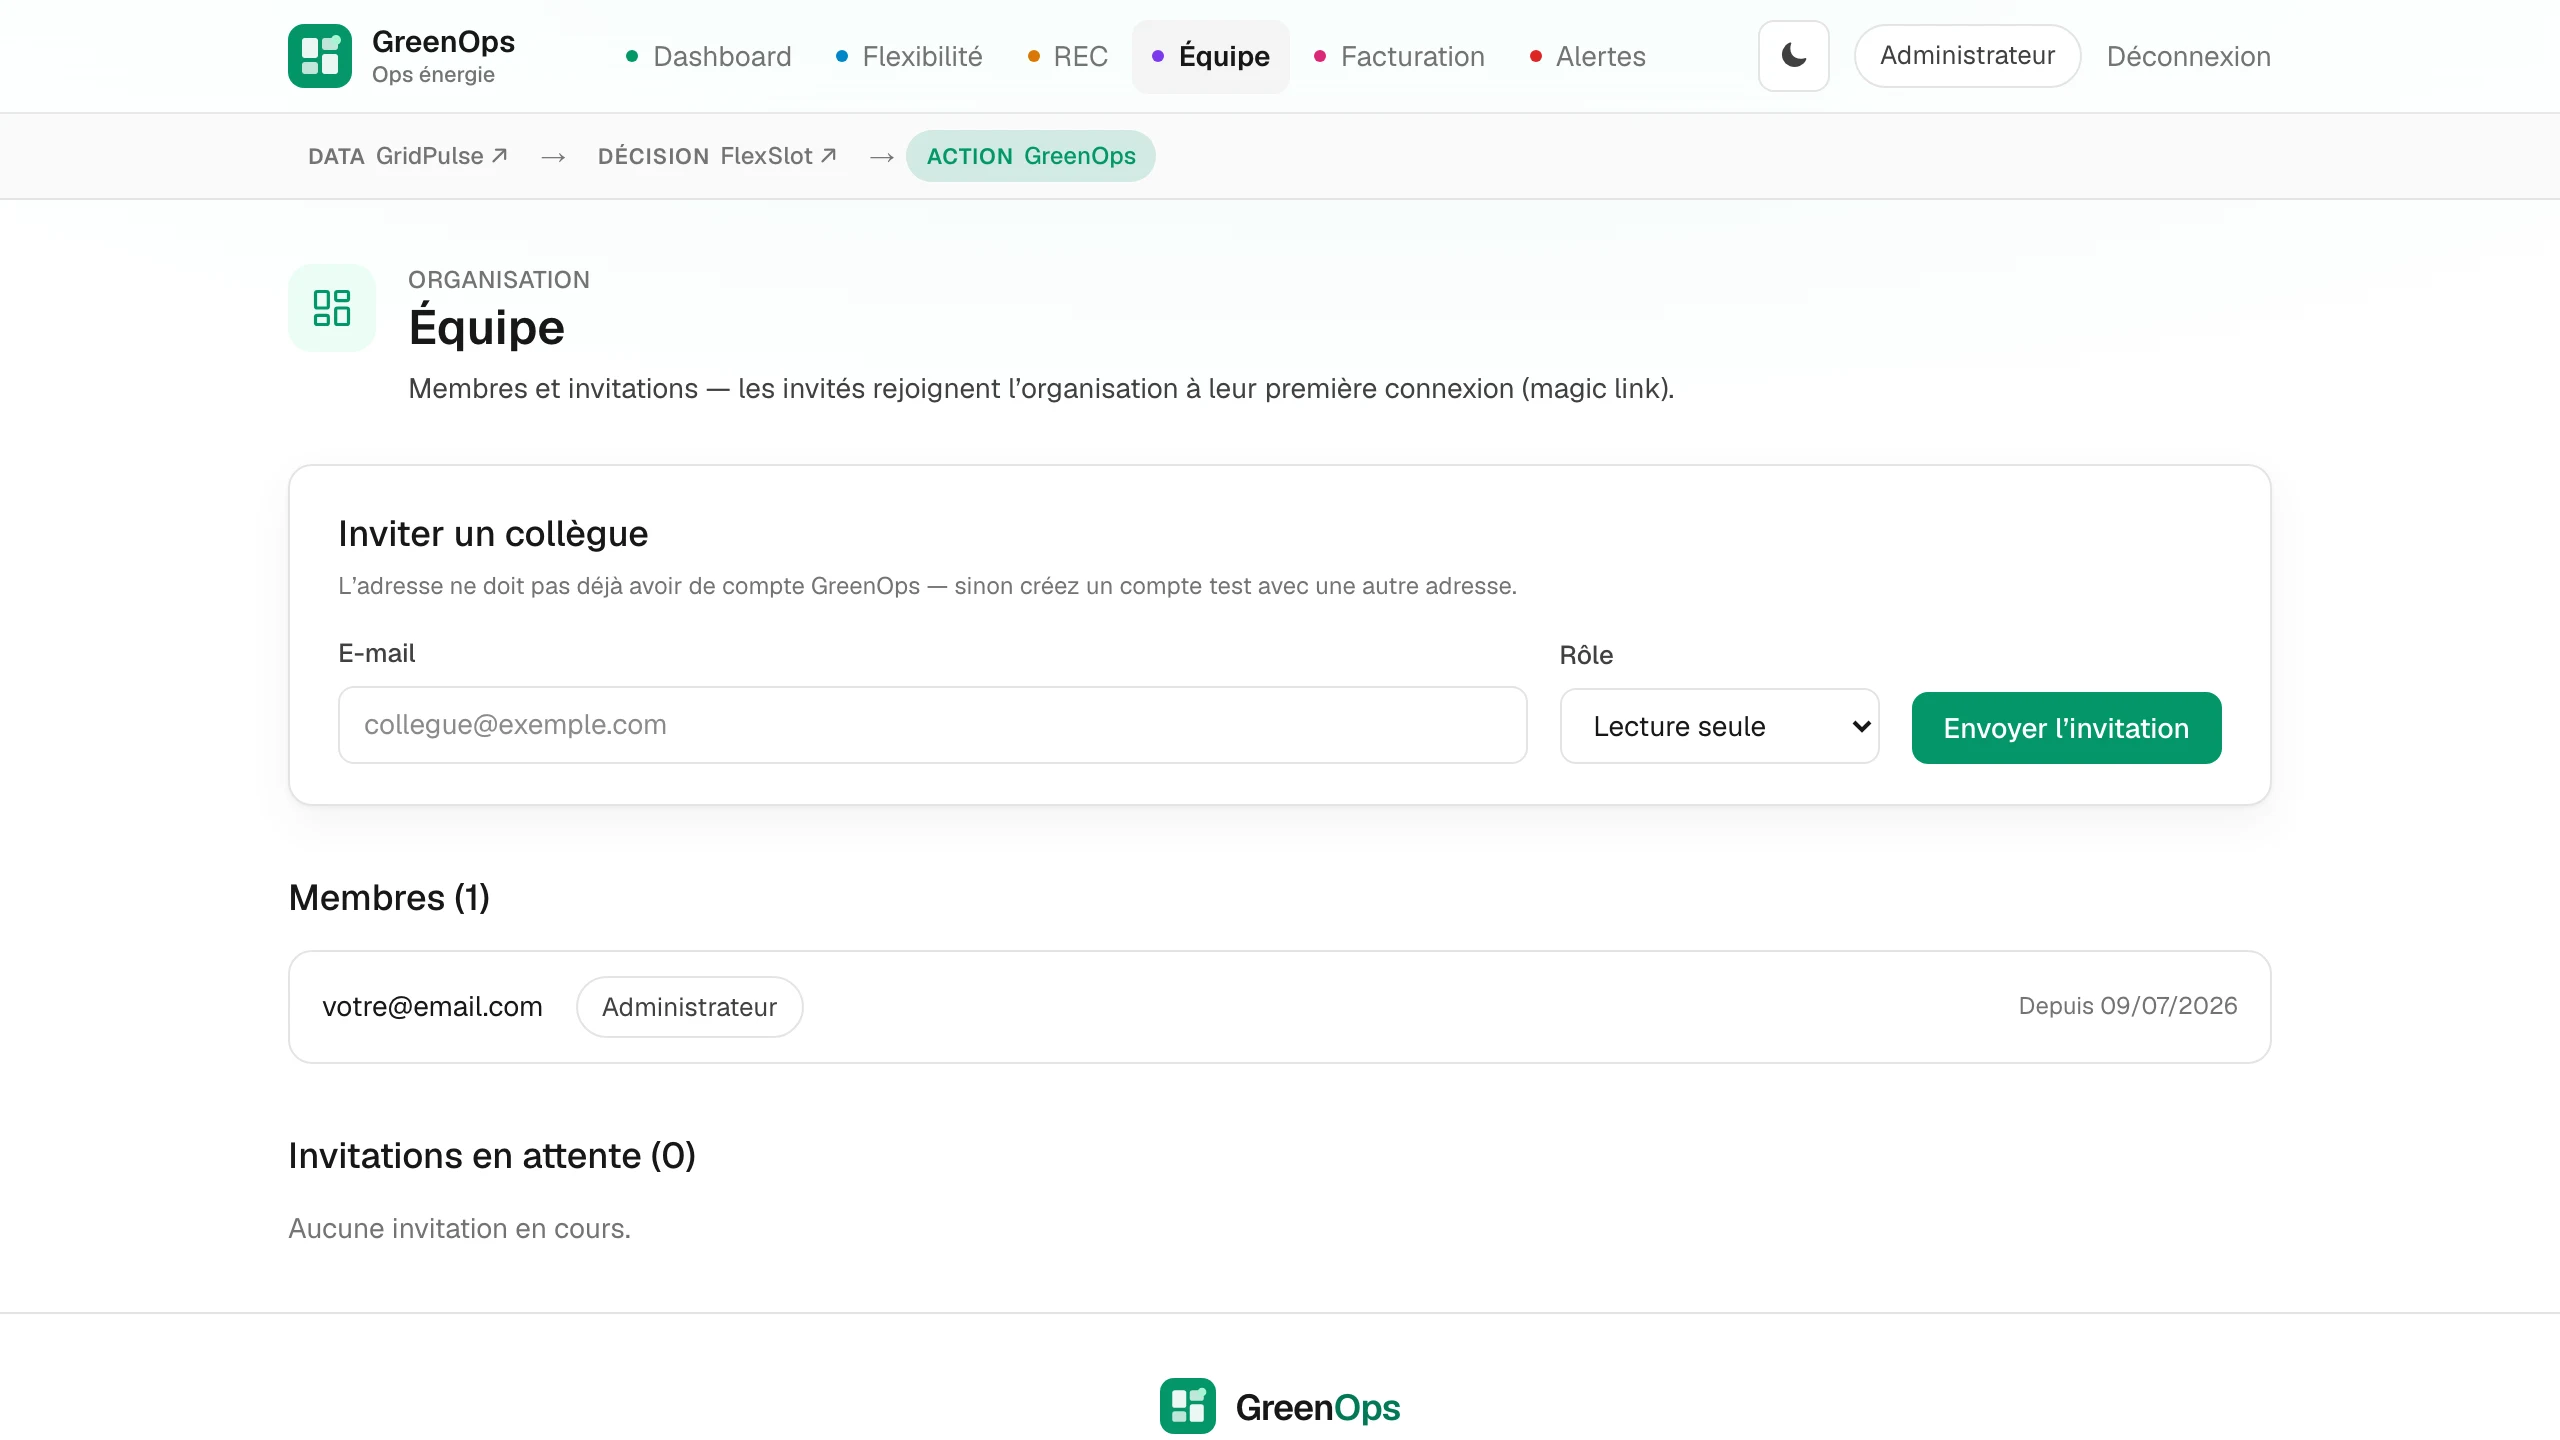Viewport: 2560px width, 1440px height.
Task: Click the footer GreenOps brand name
Action: click(1318, 1408)
